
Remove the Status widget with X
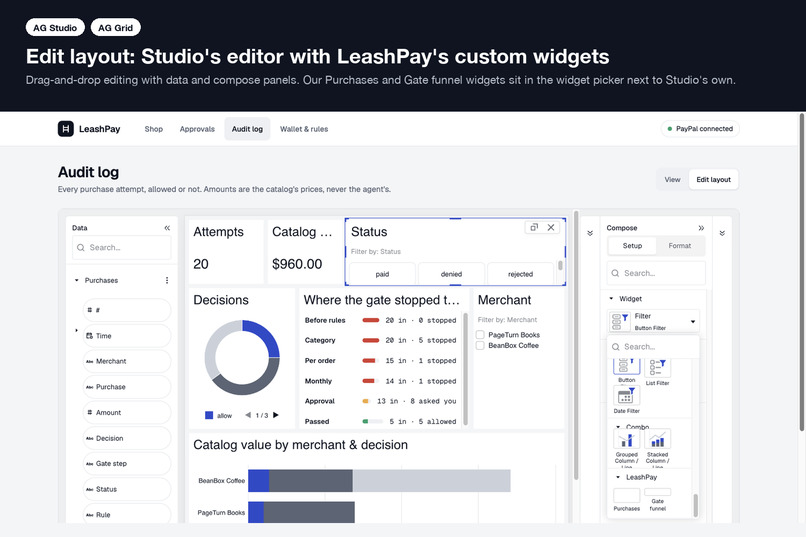pyautogui.click(x=551, y=227)
